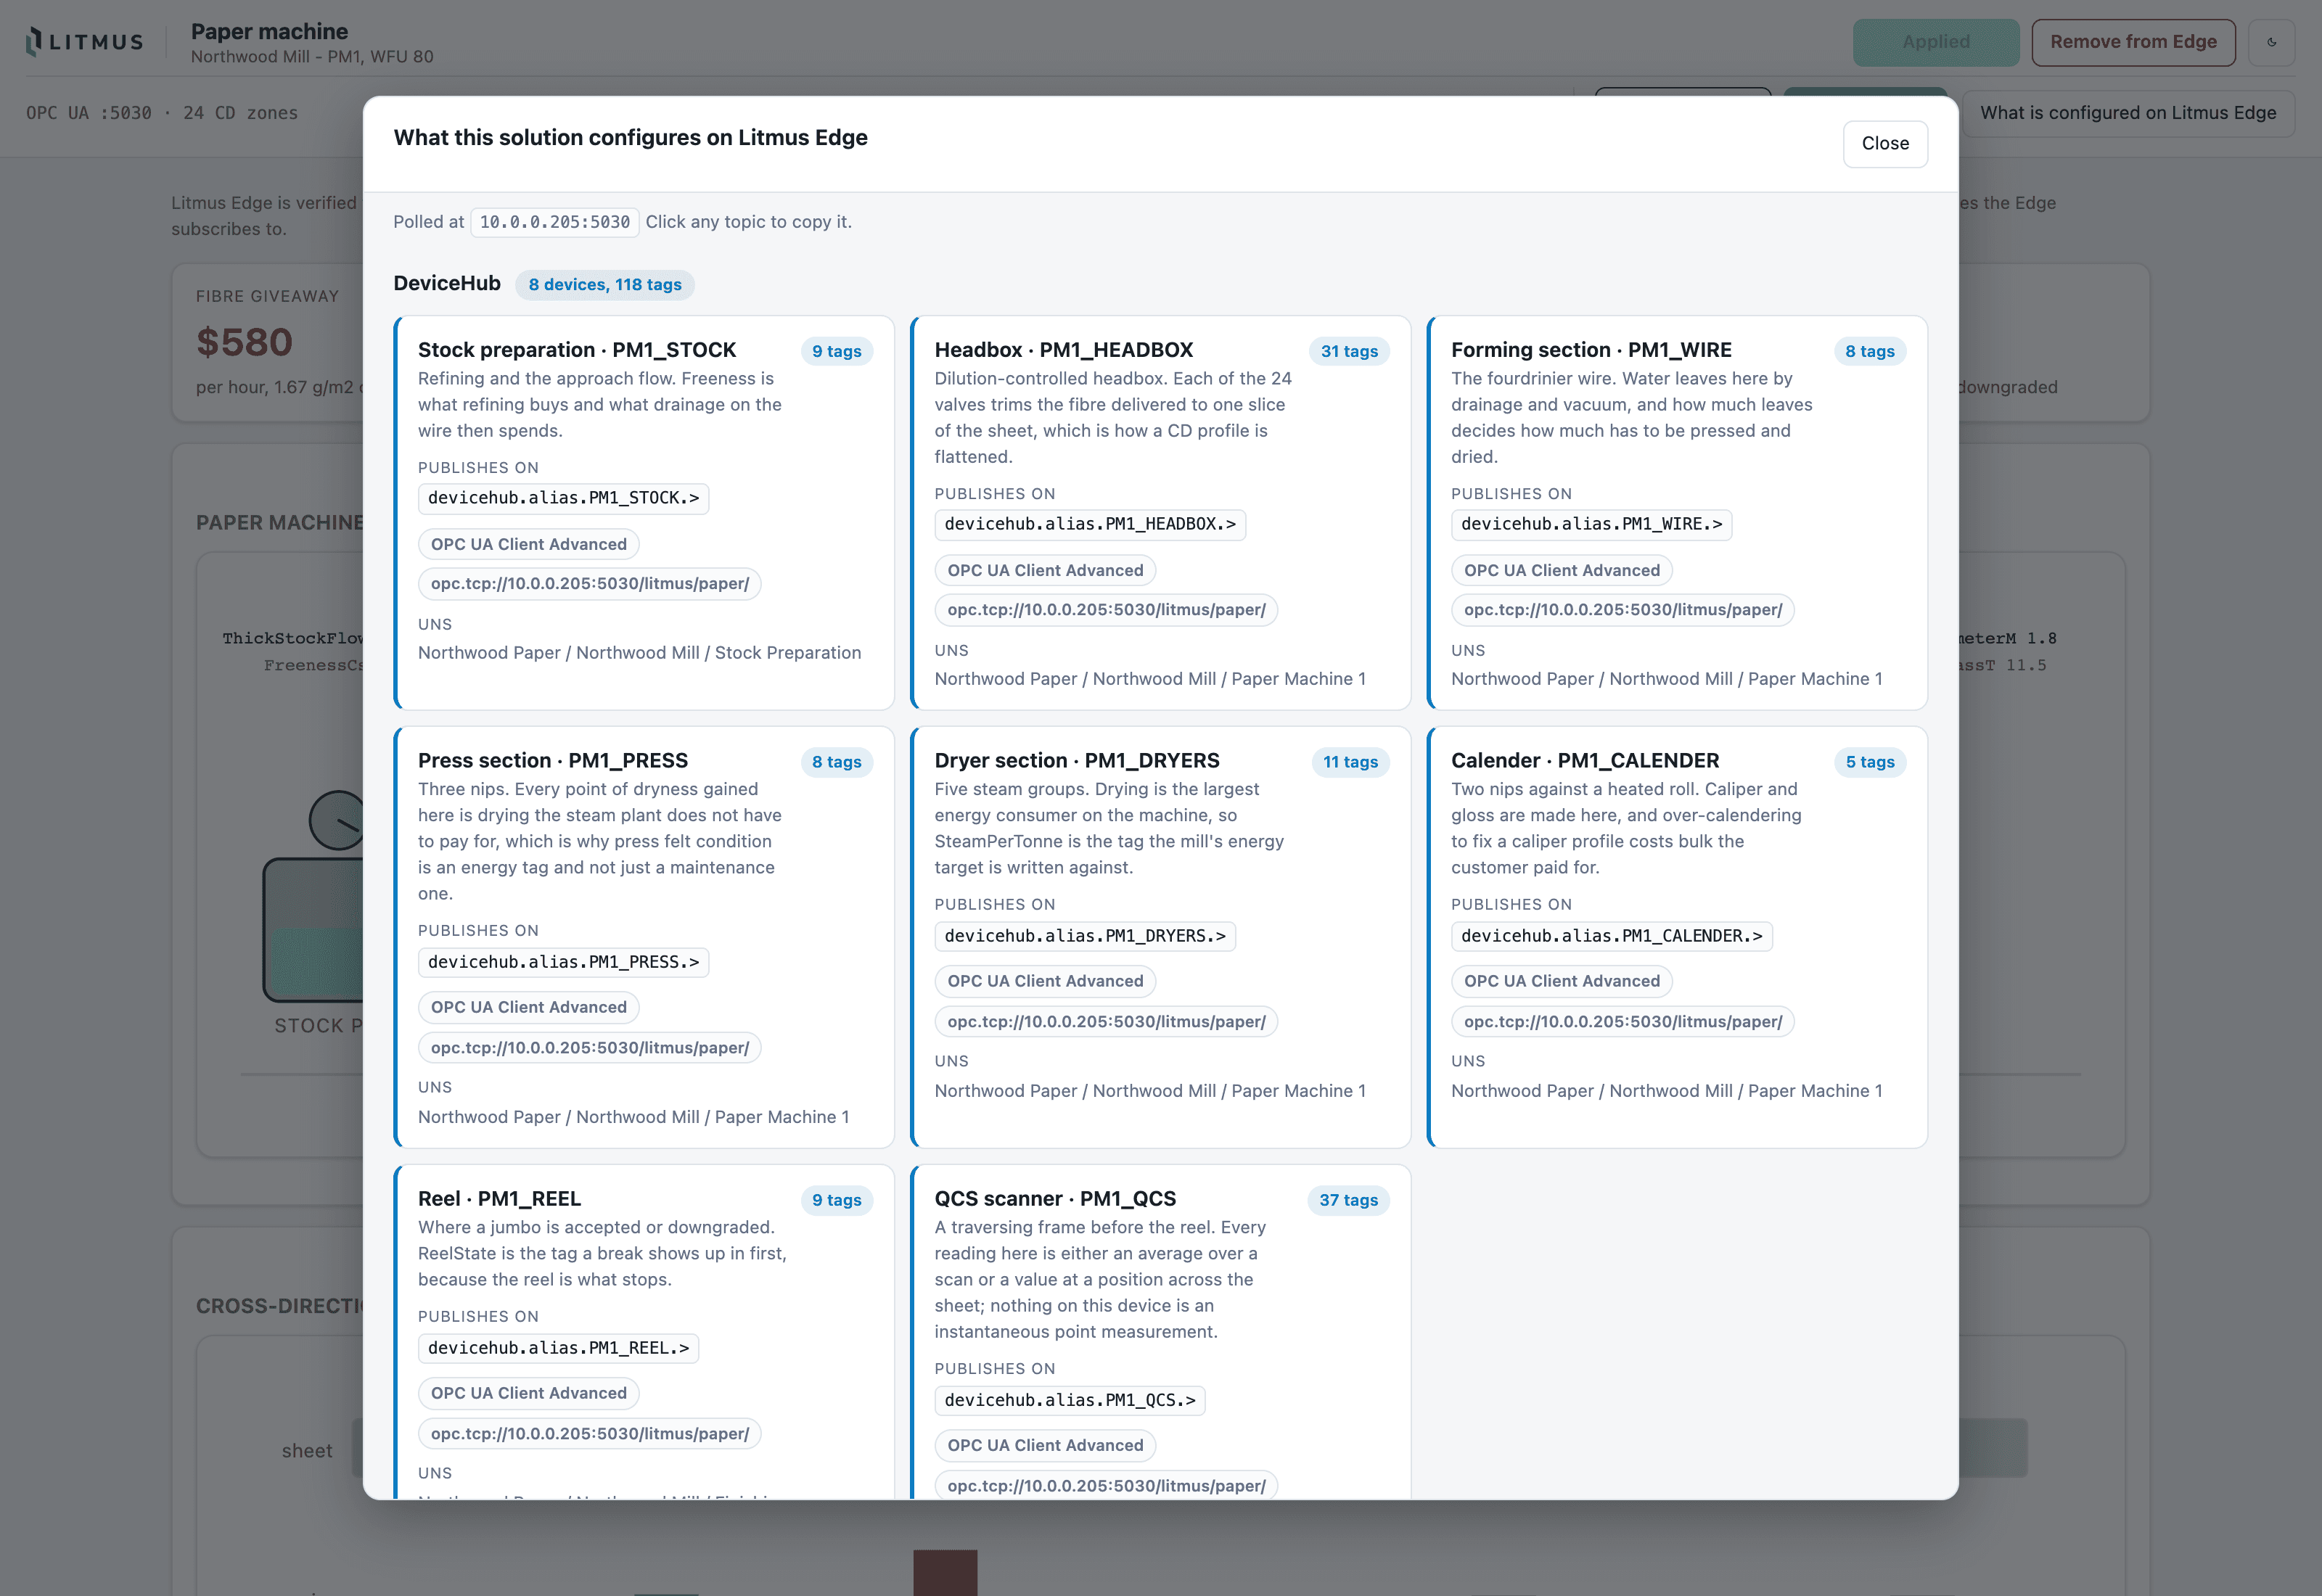Click the Paper Machine 1 UNS path under Headbox
The image size is (2322, 1596).
pyautogui.click(x=1150, y=679)
